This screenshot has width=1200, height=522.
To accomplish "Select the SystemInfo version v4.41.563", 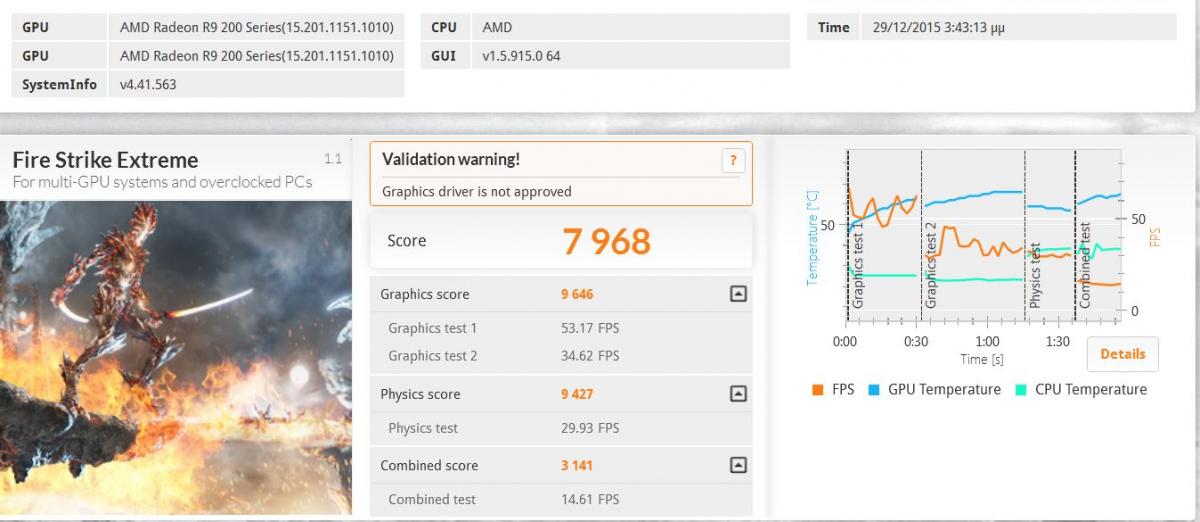I will pyautogui.click(x=148, y=84).
